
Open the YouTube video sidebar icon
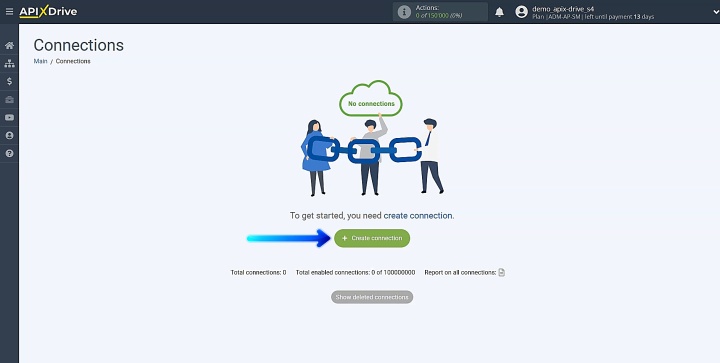tap(9, 117)
